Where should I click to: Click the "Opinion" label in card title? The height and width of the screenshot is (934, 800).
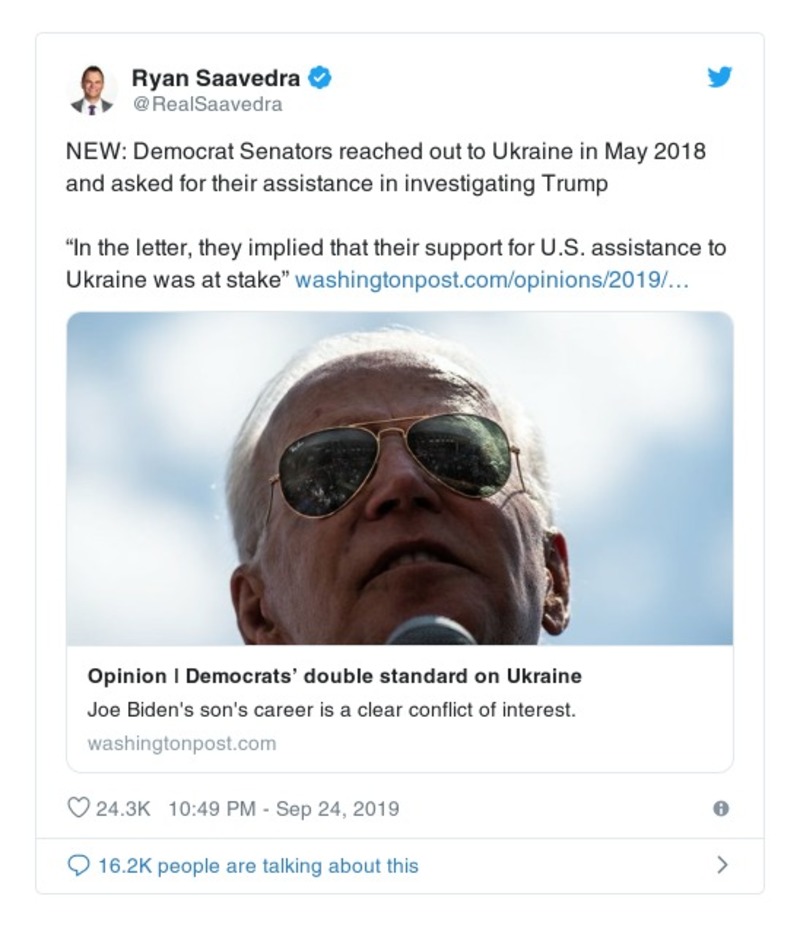point(125,676)
